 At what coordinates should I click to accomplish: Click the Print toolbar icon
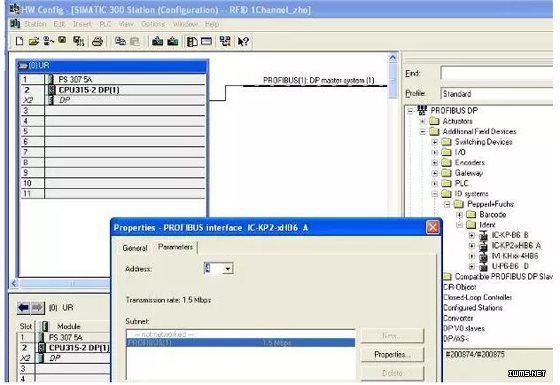[98, 42]
